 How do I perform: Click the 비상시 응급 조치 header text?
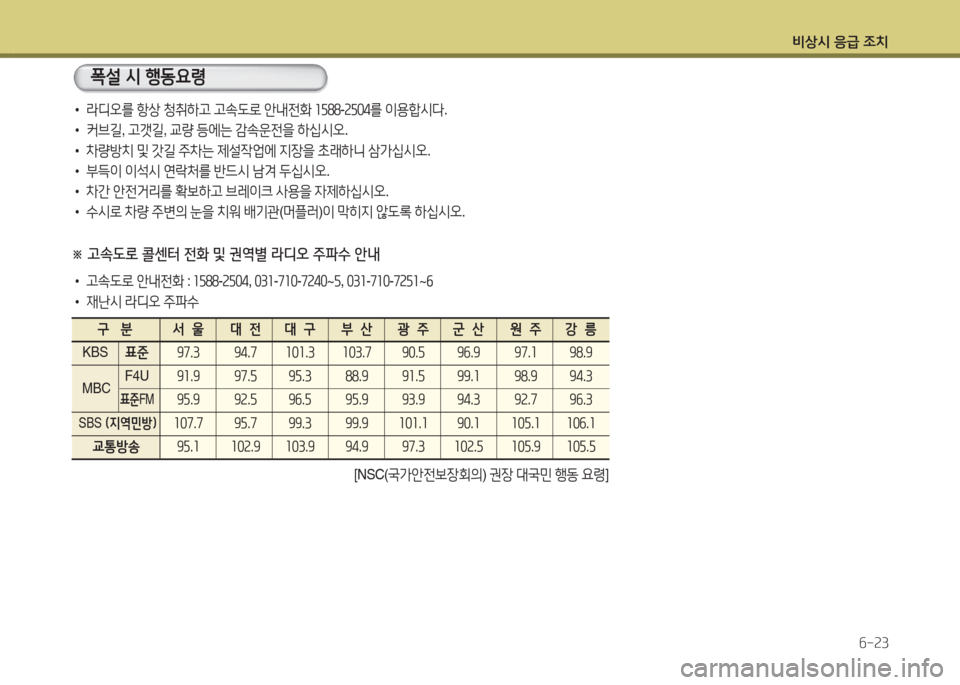[840, 42]
